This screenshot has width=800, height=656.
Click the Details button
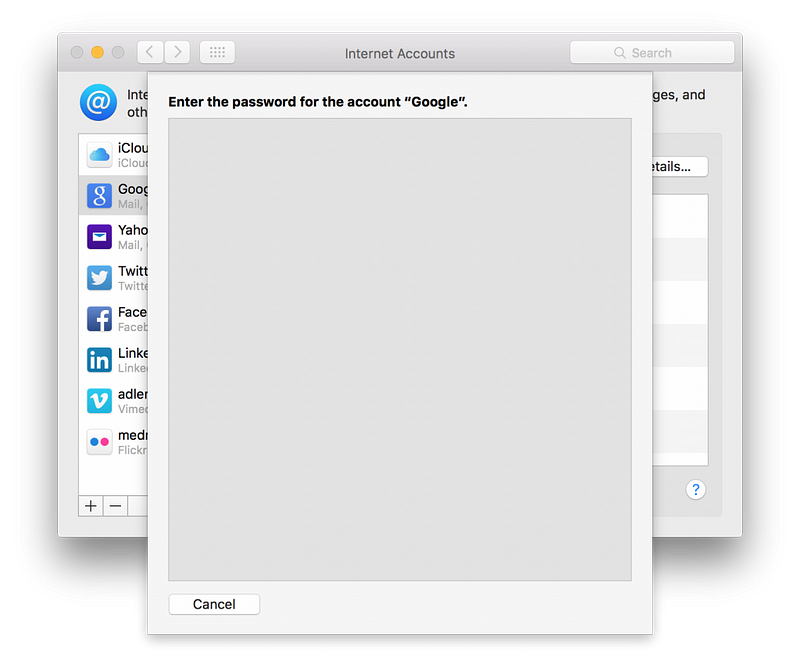pyautogui.click(x=678, y=166)
